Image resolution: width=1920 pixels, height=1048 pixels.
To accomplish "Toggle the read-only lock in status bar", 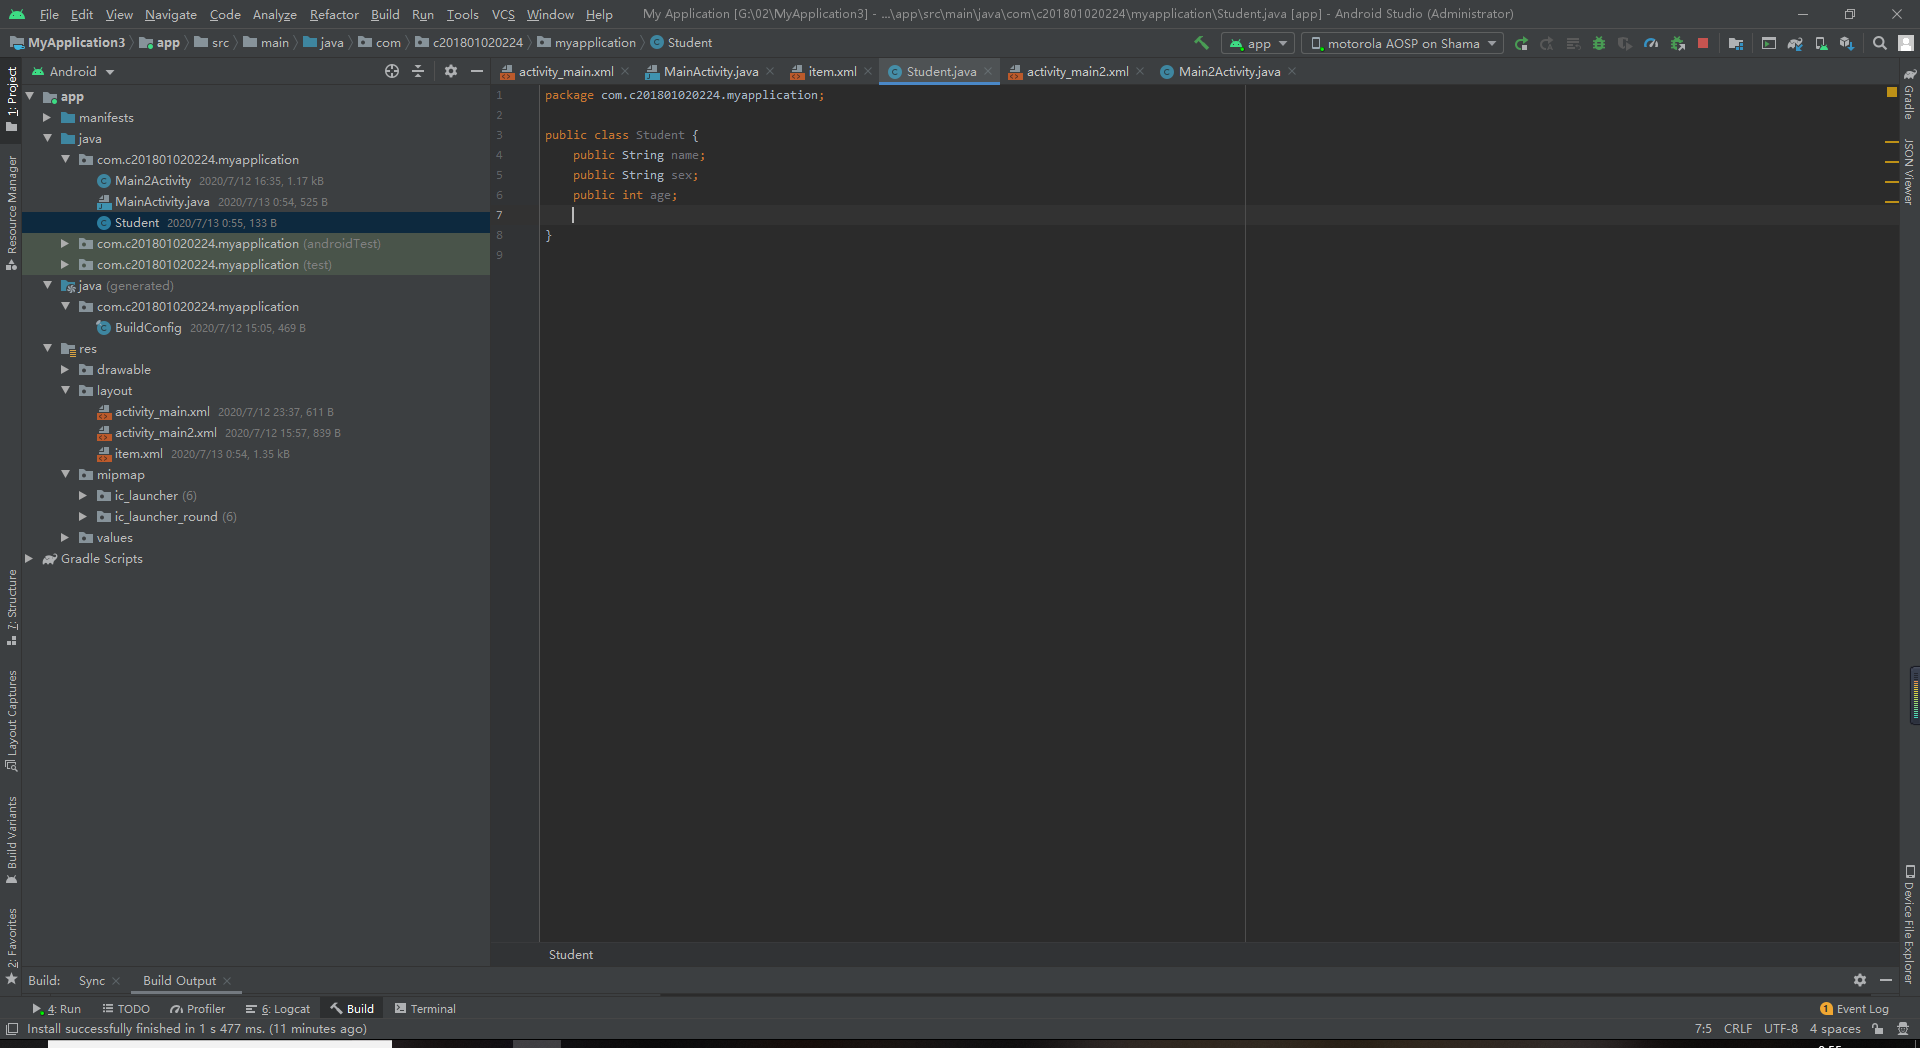I will [x=1878, y=1028].
